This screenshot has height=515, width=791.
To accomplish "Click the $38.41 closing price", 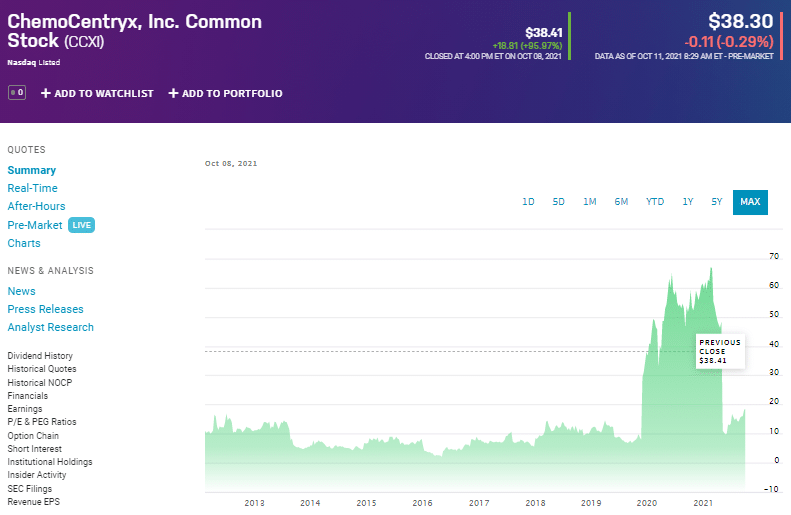I will click(x=543, y=33).
